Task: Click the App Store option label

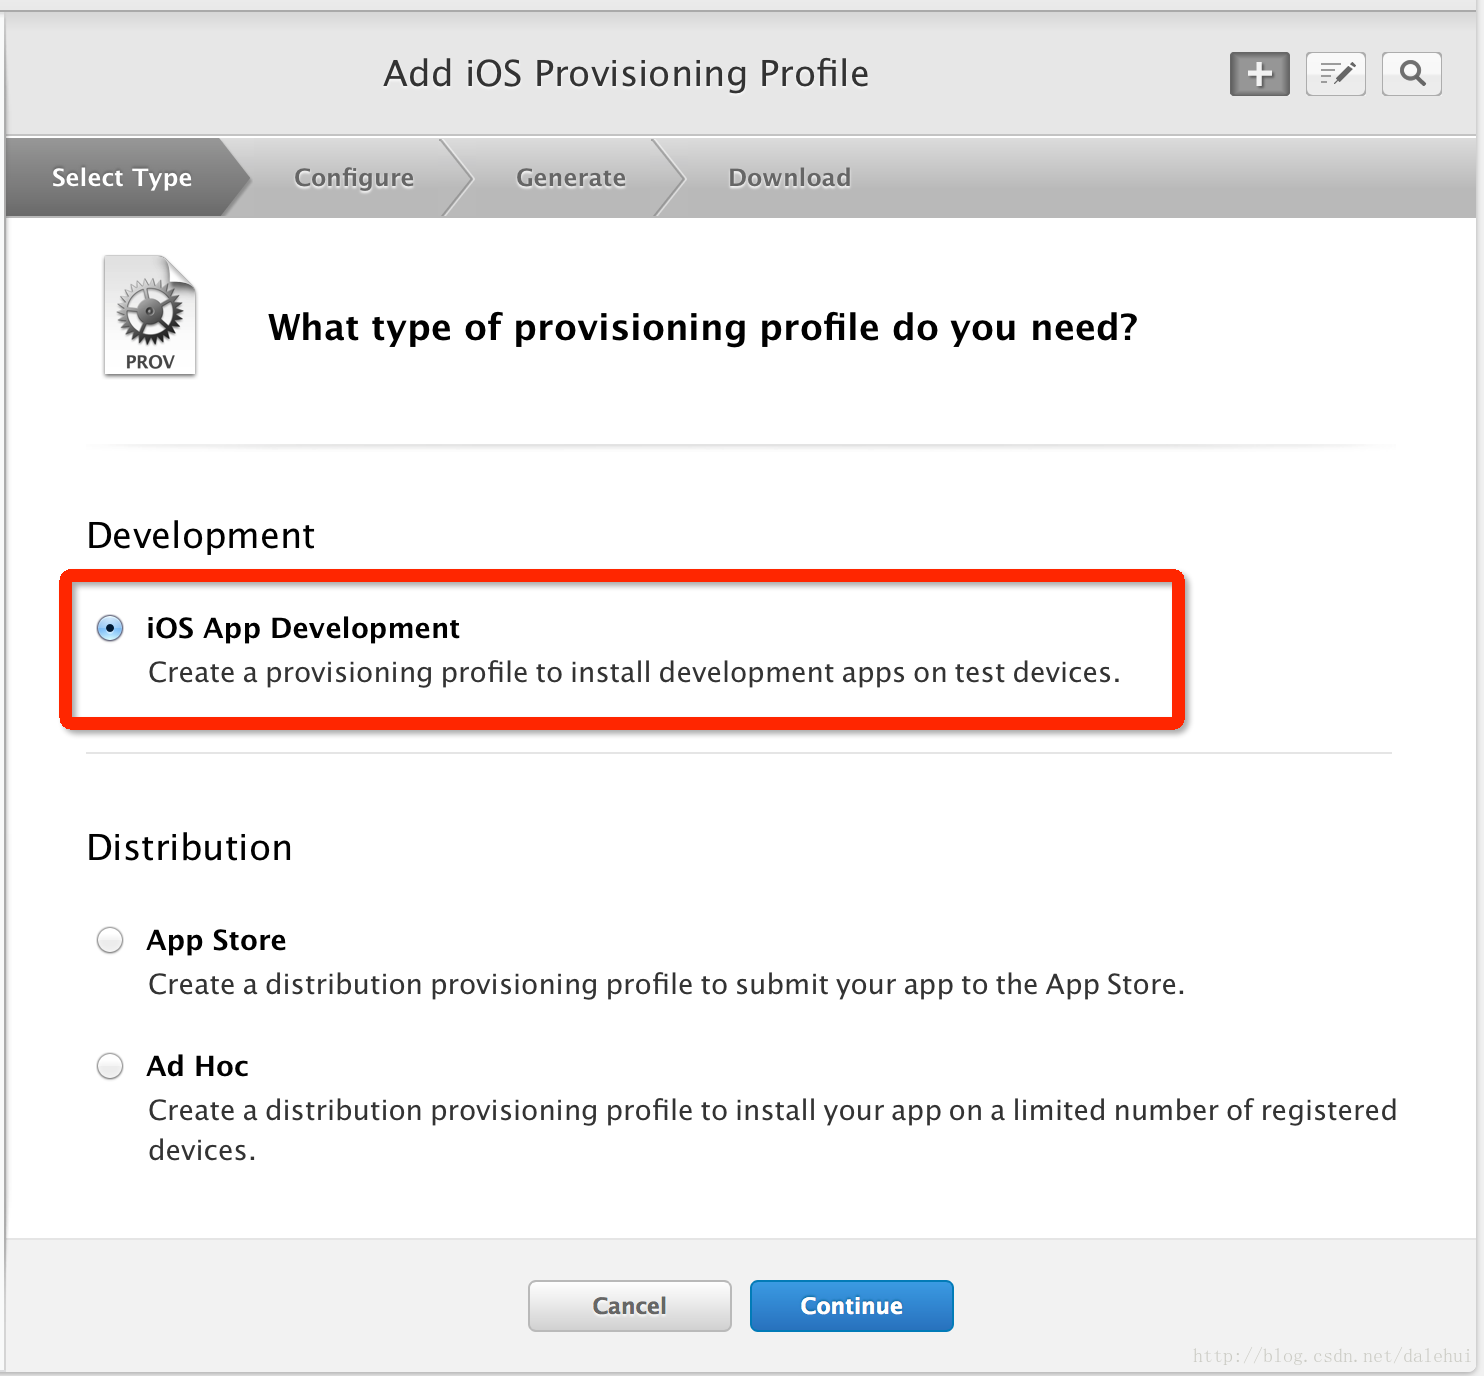Action: pos(216,940)
